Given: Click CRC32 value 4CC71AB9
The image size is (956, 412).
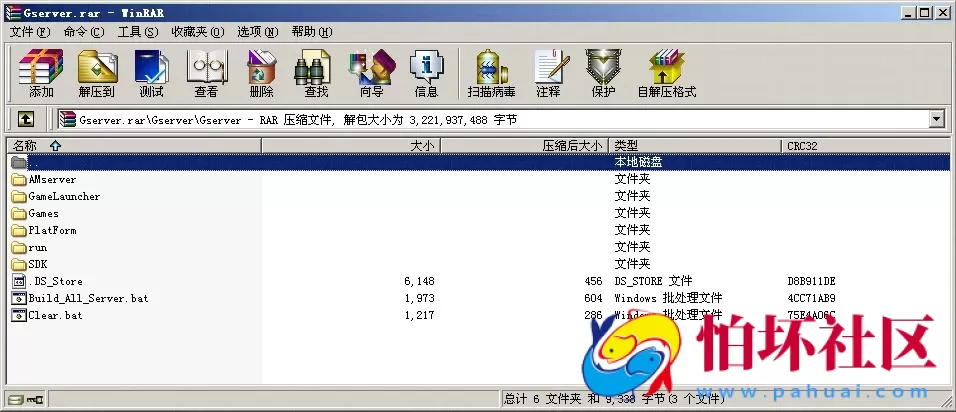Looking at the screenshot, I should (812, 298).
